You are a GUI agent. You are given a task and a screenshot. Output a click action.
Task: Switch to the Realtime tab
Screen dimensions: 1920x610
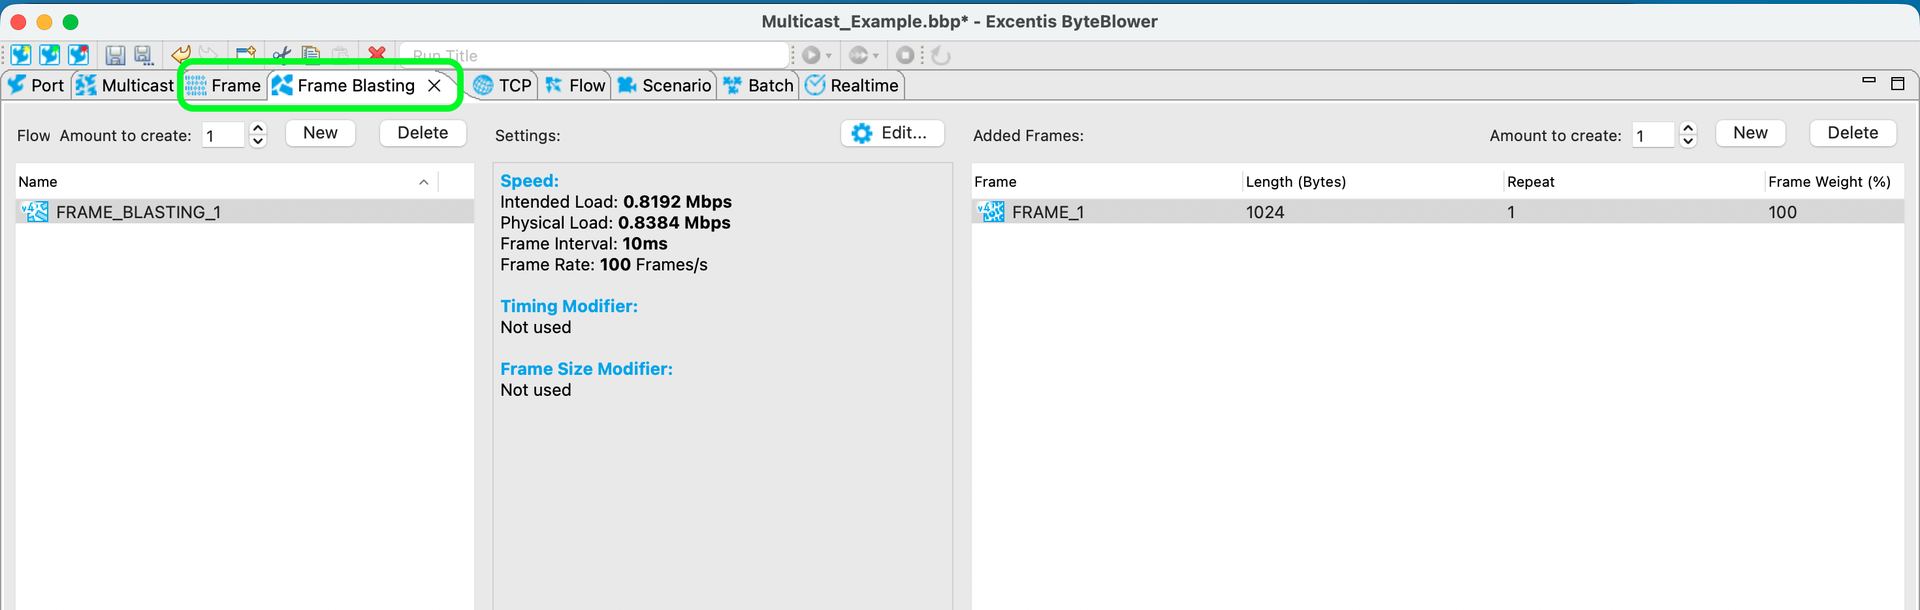(x=853, y=85)
